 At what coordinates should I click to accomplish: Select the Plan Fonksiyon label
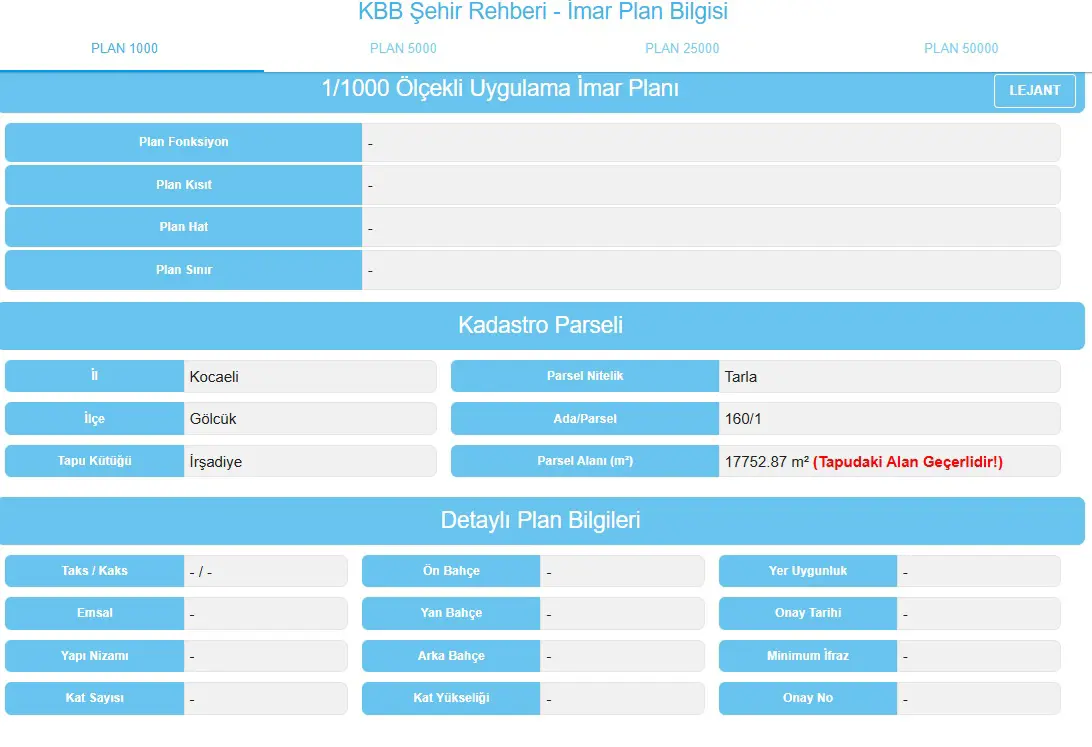click(x=183, y=142)
